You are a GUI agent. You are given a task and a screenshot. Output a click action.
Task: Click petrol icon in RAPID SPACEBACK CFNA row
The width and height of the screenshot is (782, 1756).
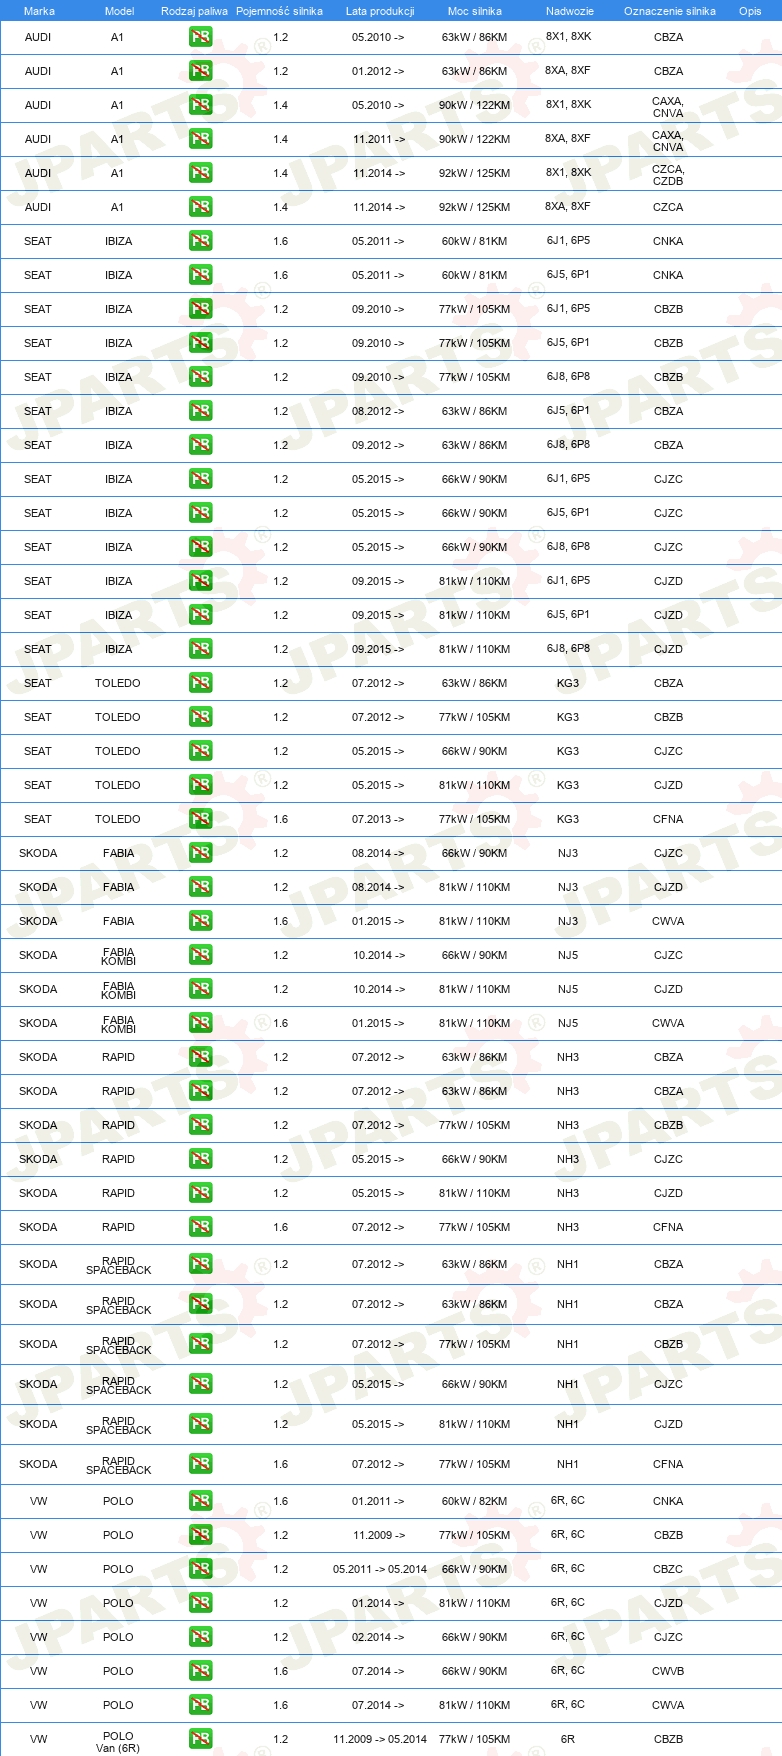(x=200, y=1464)
